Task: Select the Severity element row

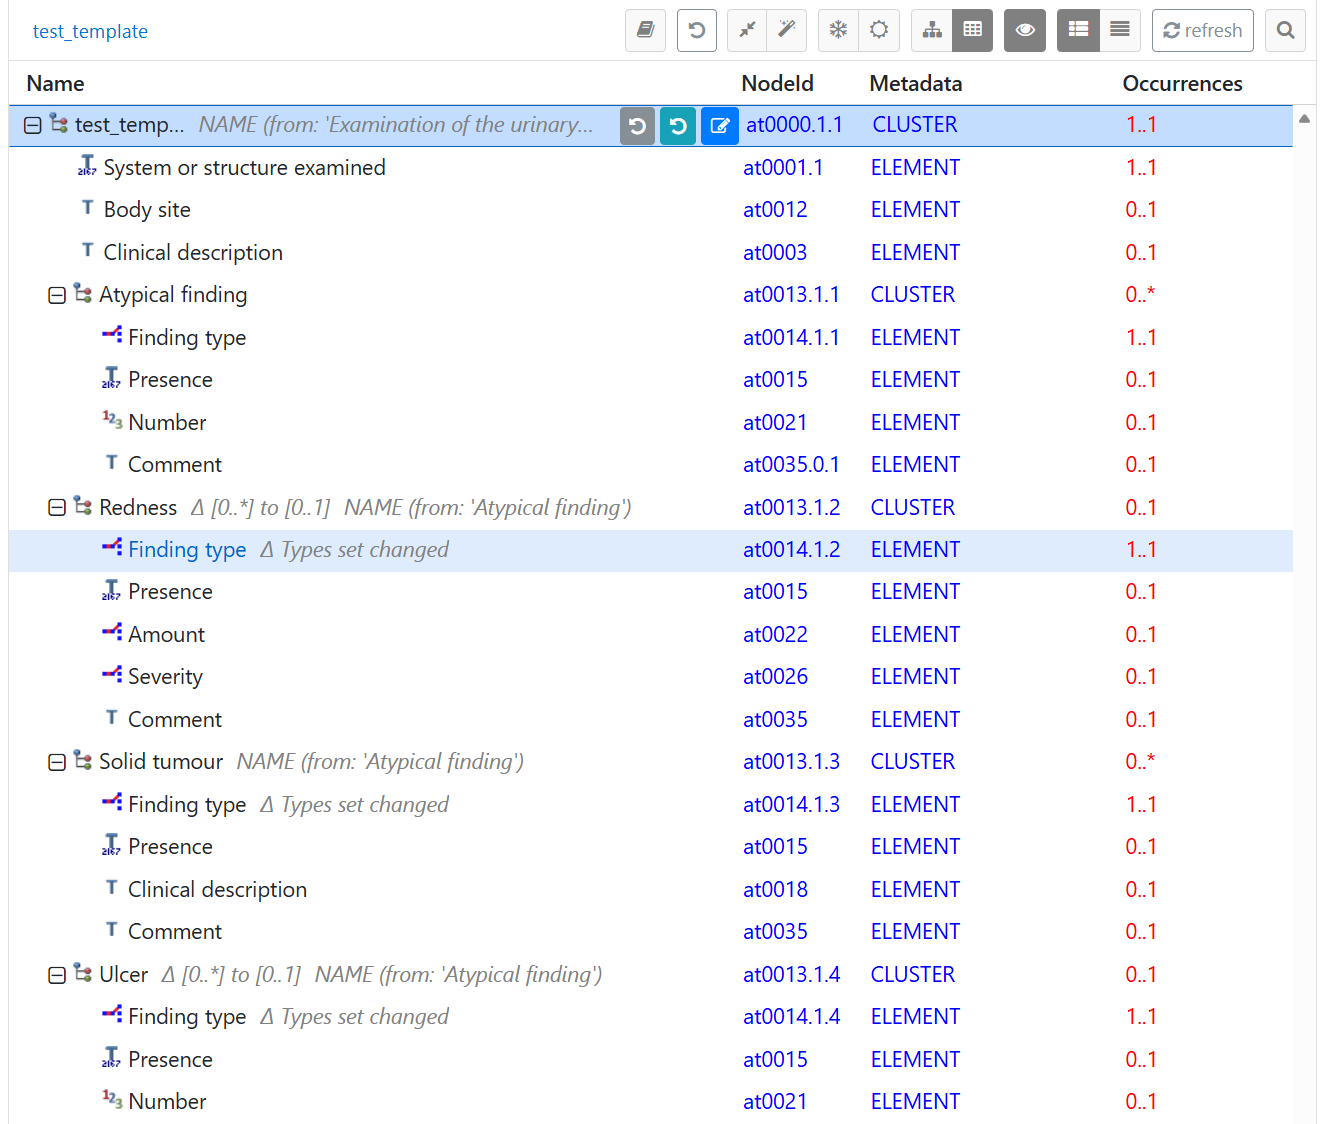Action: (165, 677)
